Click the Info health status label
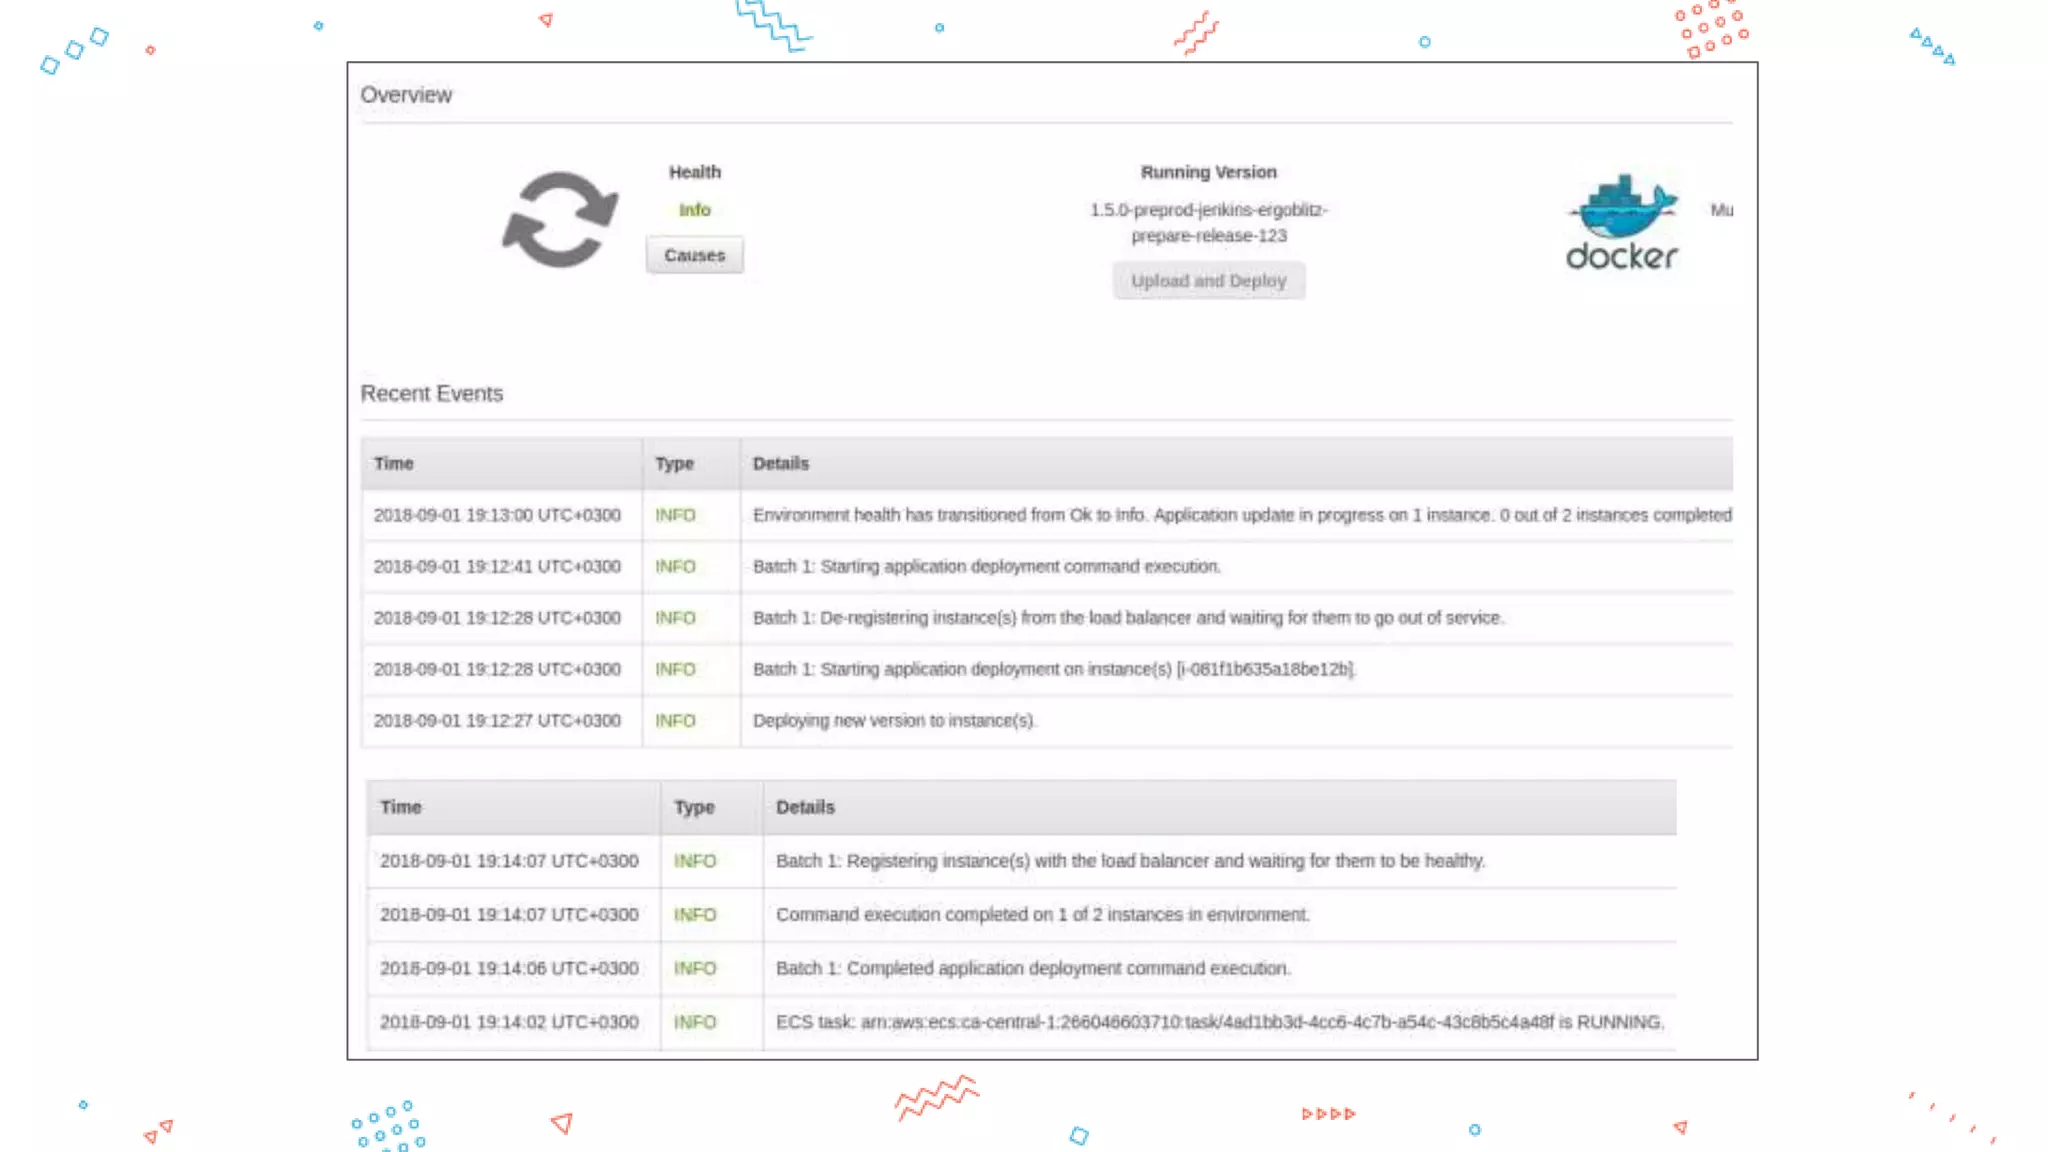Screen dimensions: 2048x1152 694,210
